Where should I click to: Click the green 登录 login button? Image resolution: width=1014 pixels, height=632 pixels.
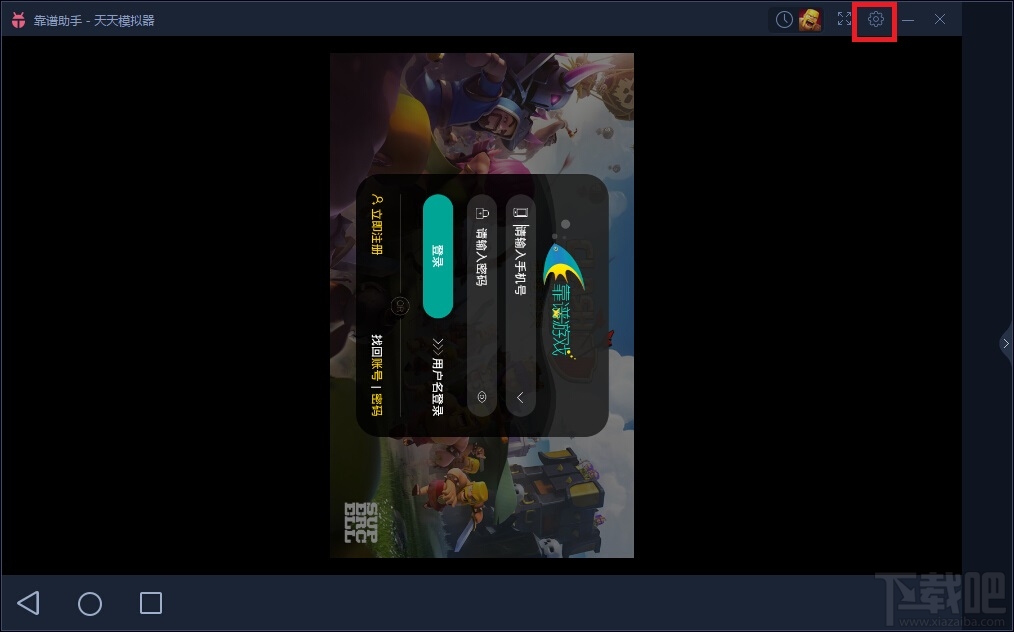click(438, 256)
